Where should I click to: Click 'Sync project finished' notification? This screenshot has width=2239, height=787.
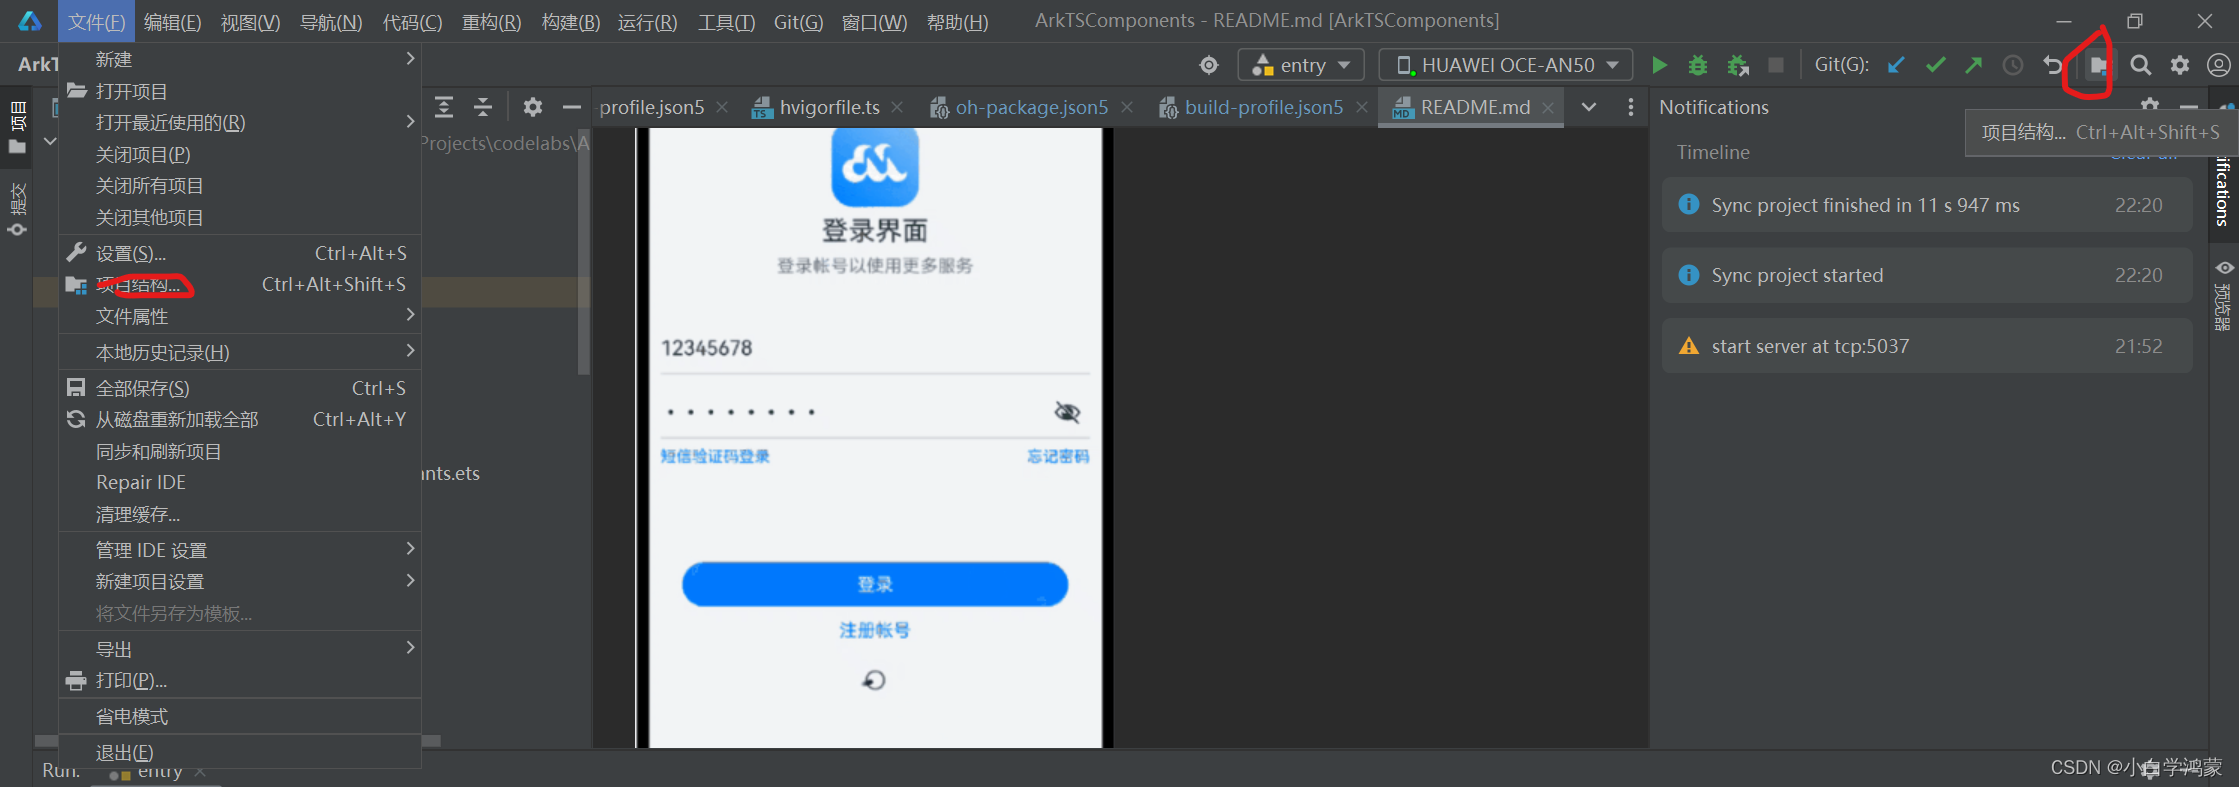coord(1927,206)
